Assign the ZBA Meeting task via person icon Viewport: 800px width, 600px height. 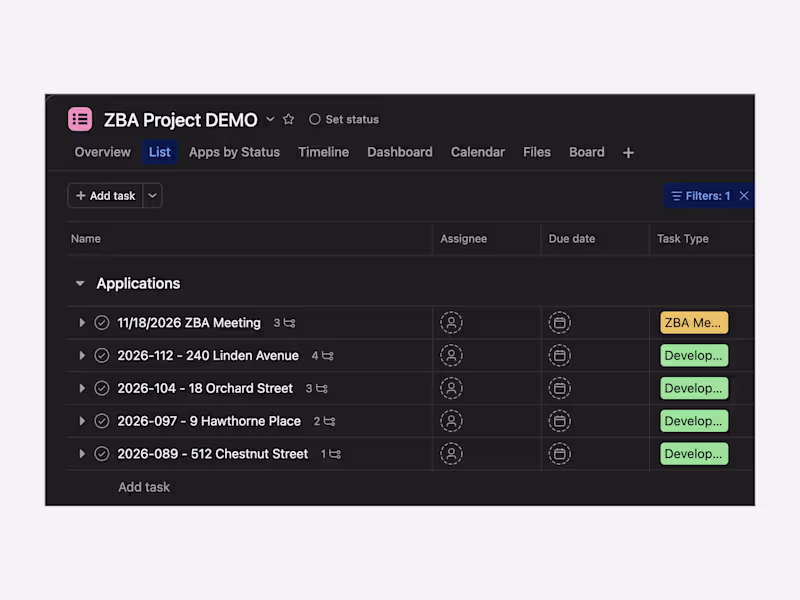click(452, 322)
